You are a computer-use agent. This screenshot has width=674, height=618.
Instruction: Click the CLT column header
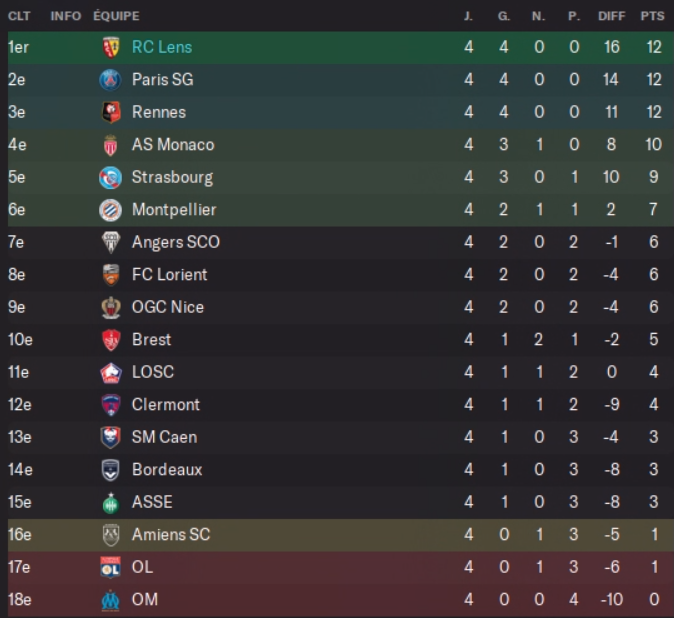tap(19, 16)
